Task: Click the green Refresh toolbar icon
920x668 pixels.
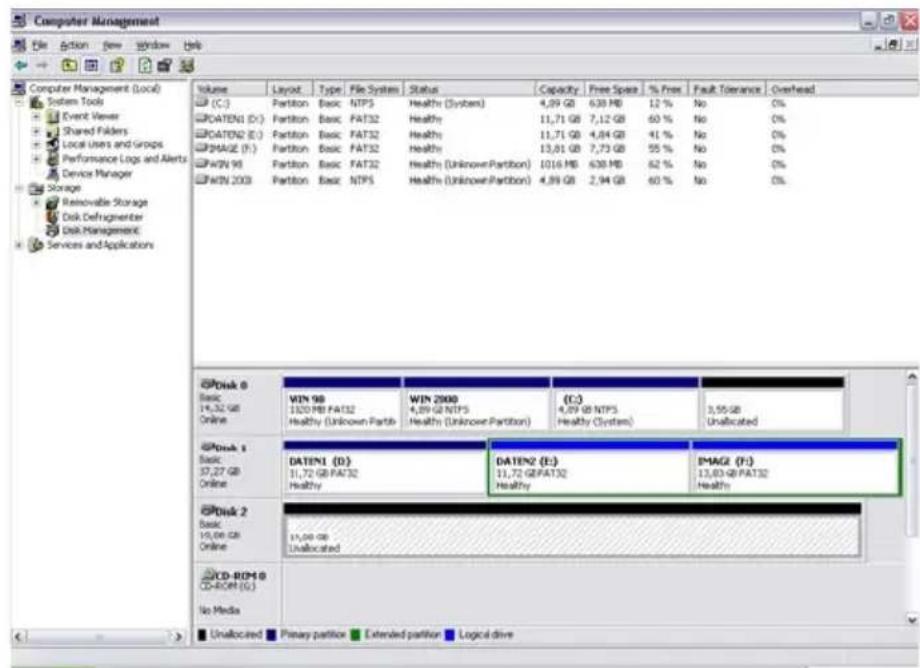Action: (x=144, y=66)
